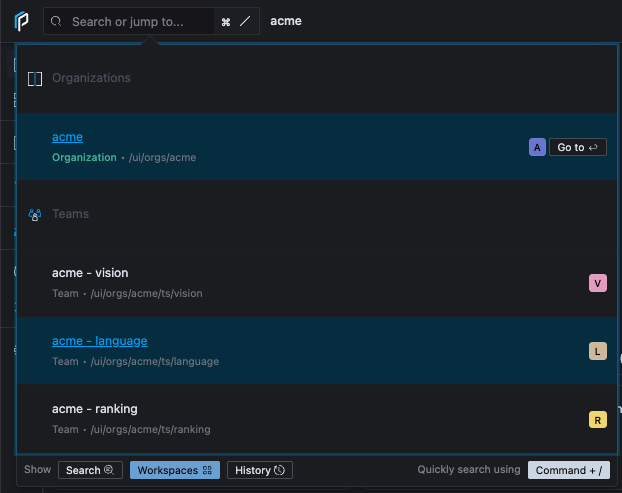Click the 'acme' breadcrumb in header
Viewport: 622px width, 493px height.
[x=286, y=21]
